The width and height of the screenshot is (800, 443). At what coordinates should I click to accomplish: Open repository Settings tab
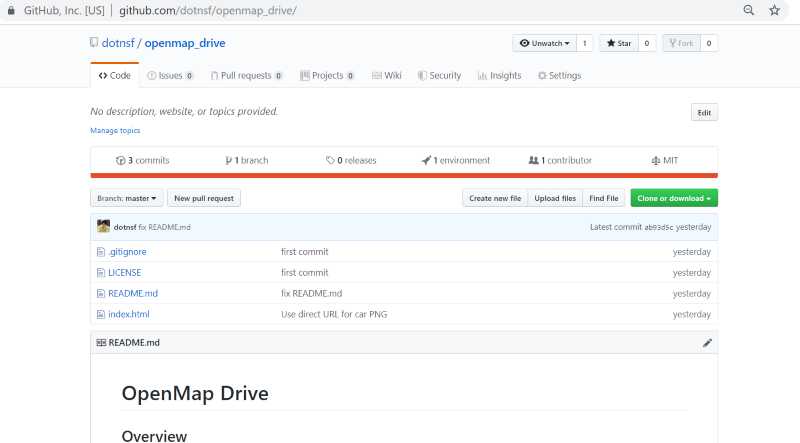coord(559,76)
